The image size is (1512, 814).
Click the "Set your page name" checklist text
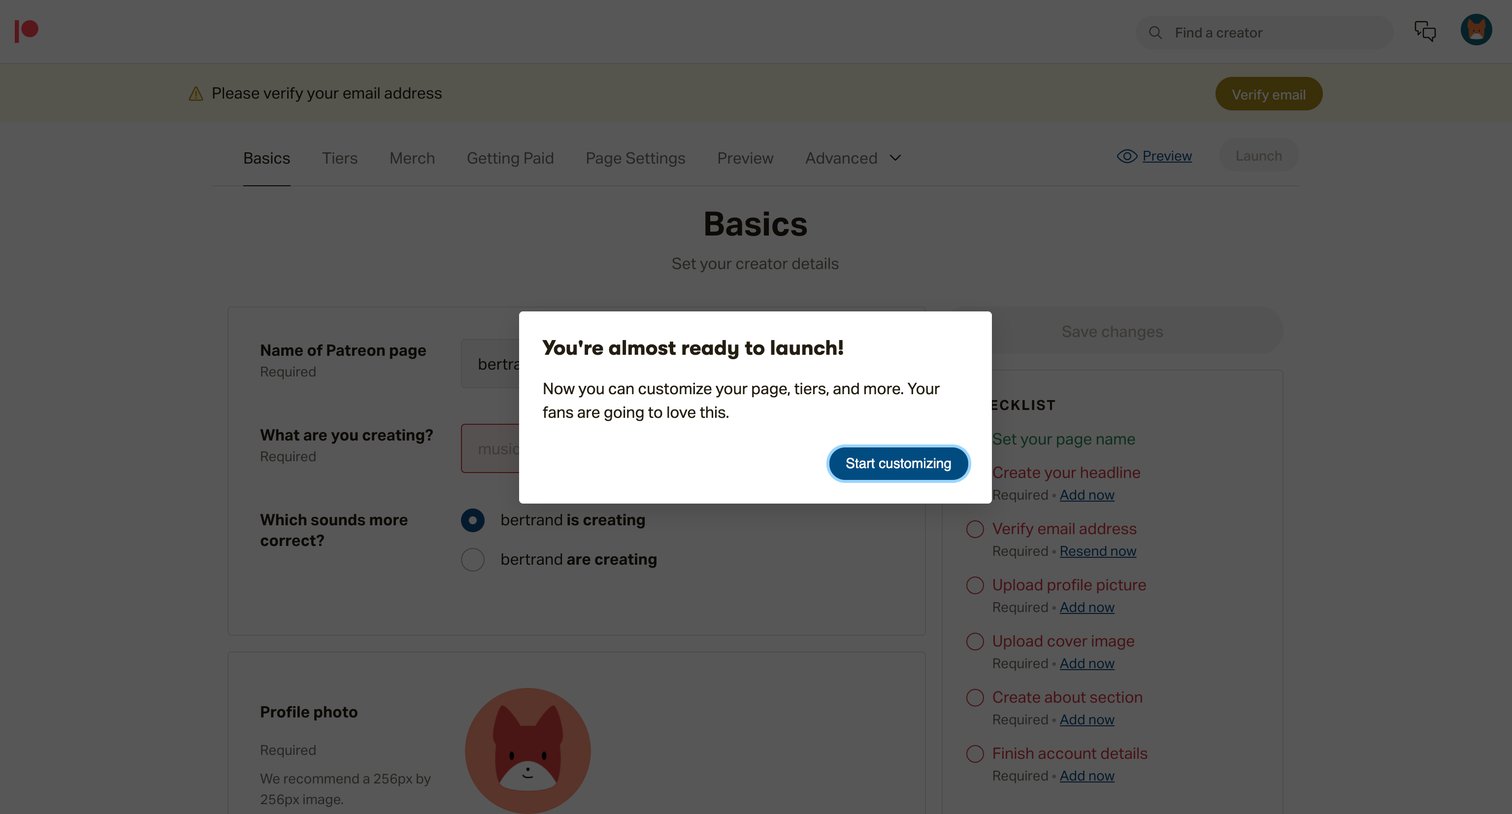1064,439
